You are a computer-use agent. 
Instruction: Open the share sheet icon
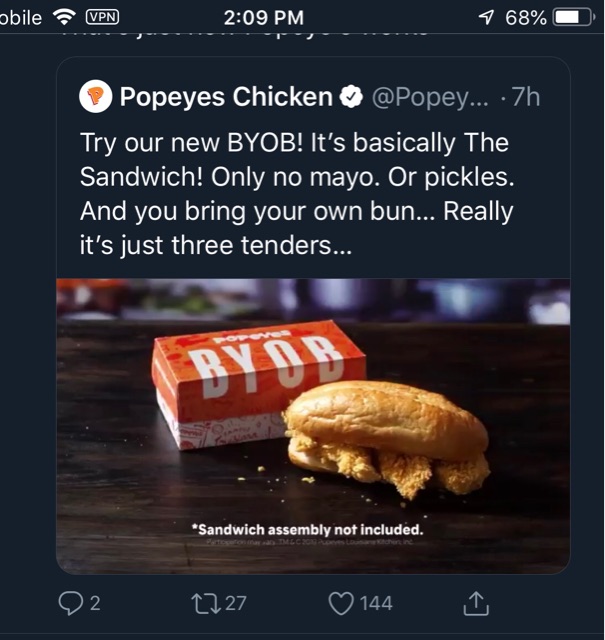(x=476, y=603)
